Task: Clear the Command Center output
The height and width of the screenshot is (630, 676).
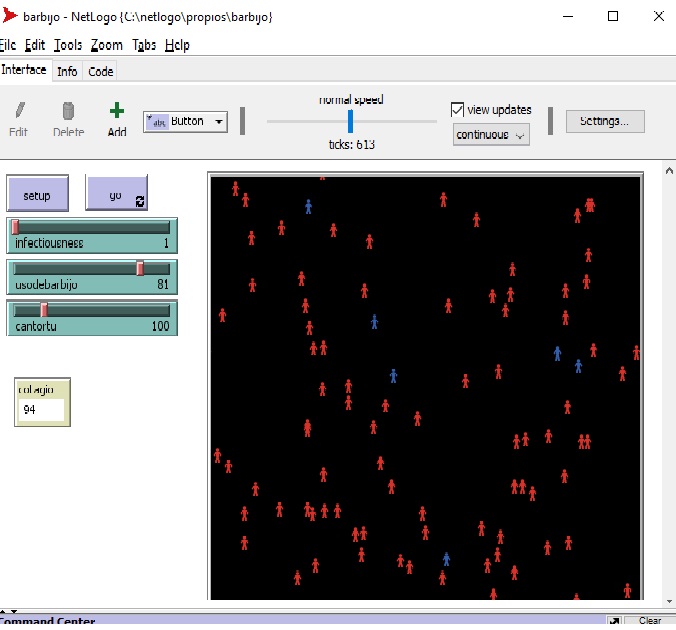Action: (649, 621)
